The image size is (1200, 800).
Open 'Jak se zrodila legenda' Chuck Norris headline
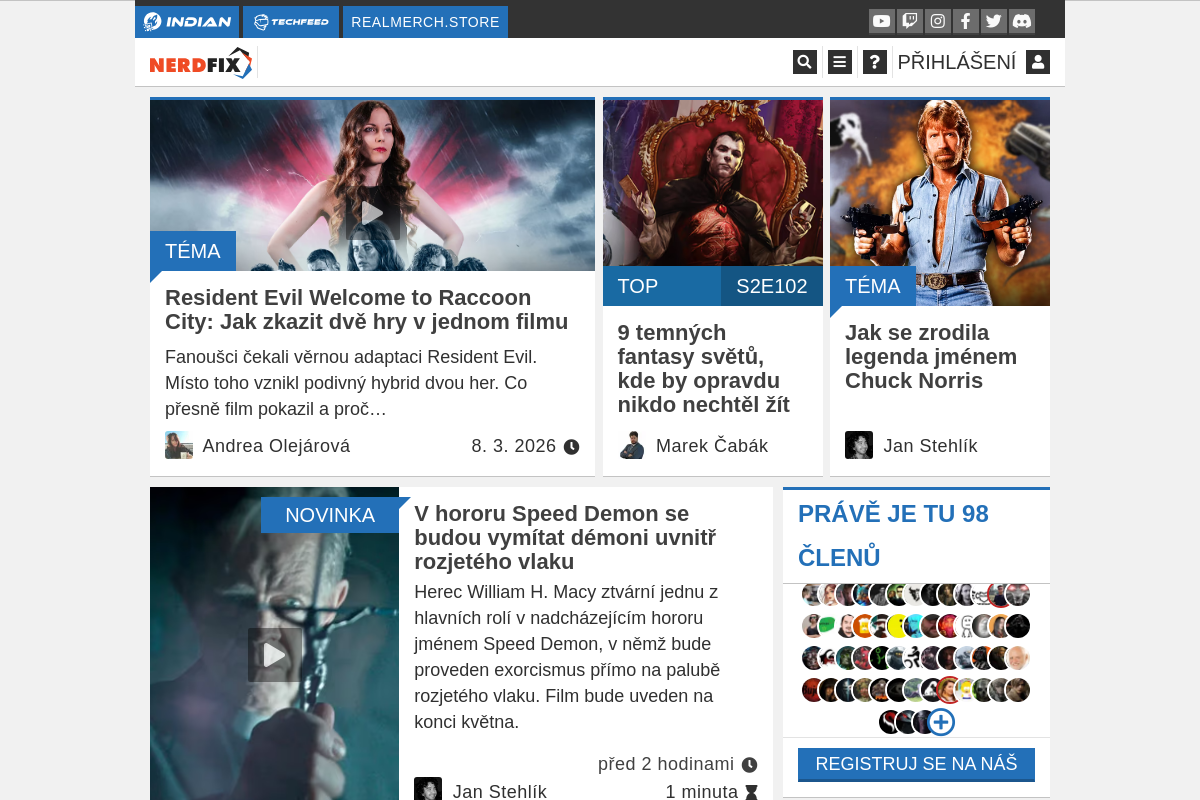tap(931, 357)
